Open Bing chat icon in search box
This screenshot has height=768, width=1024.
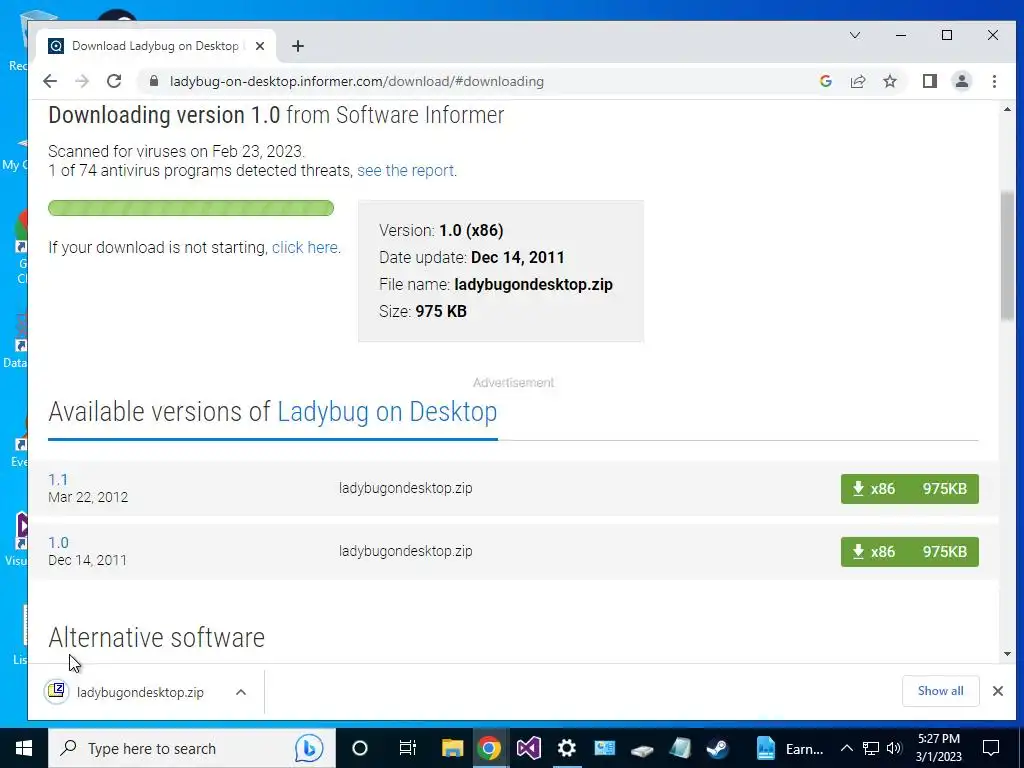308,748
